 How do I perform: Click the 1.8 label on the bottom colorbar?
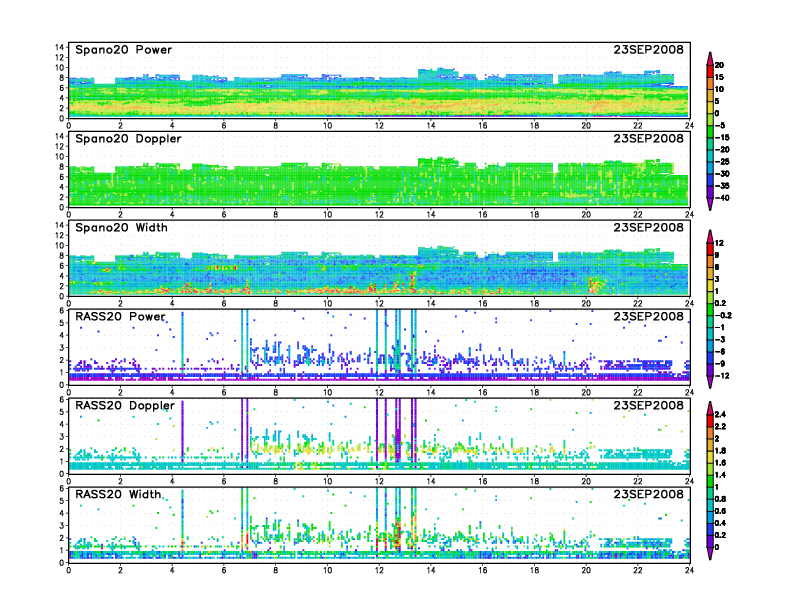tap(720, 451)
